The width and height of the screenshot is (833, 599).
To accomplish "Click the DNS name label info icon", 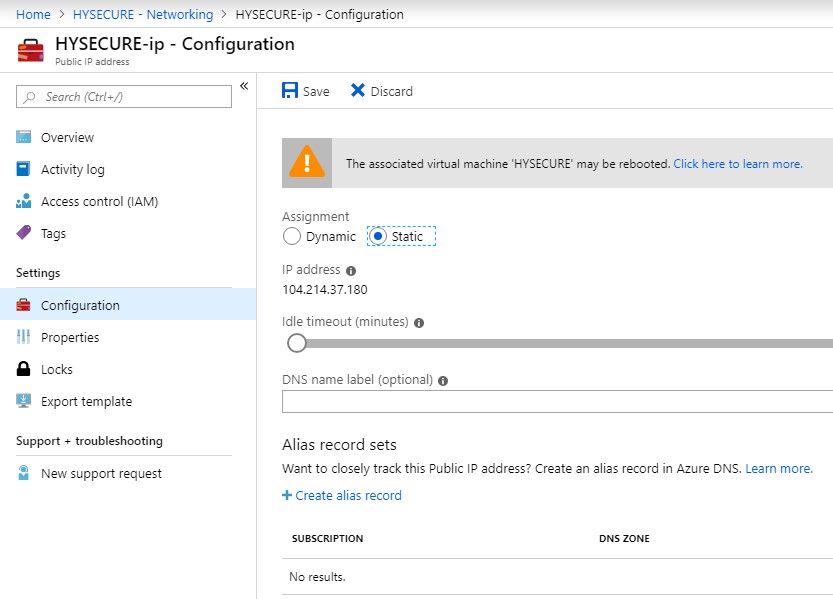I will pyautogui.click(x=441, y=380).
